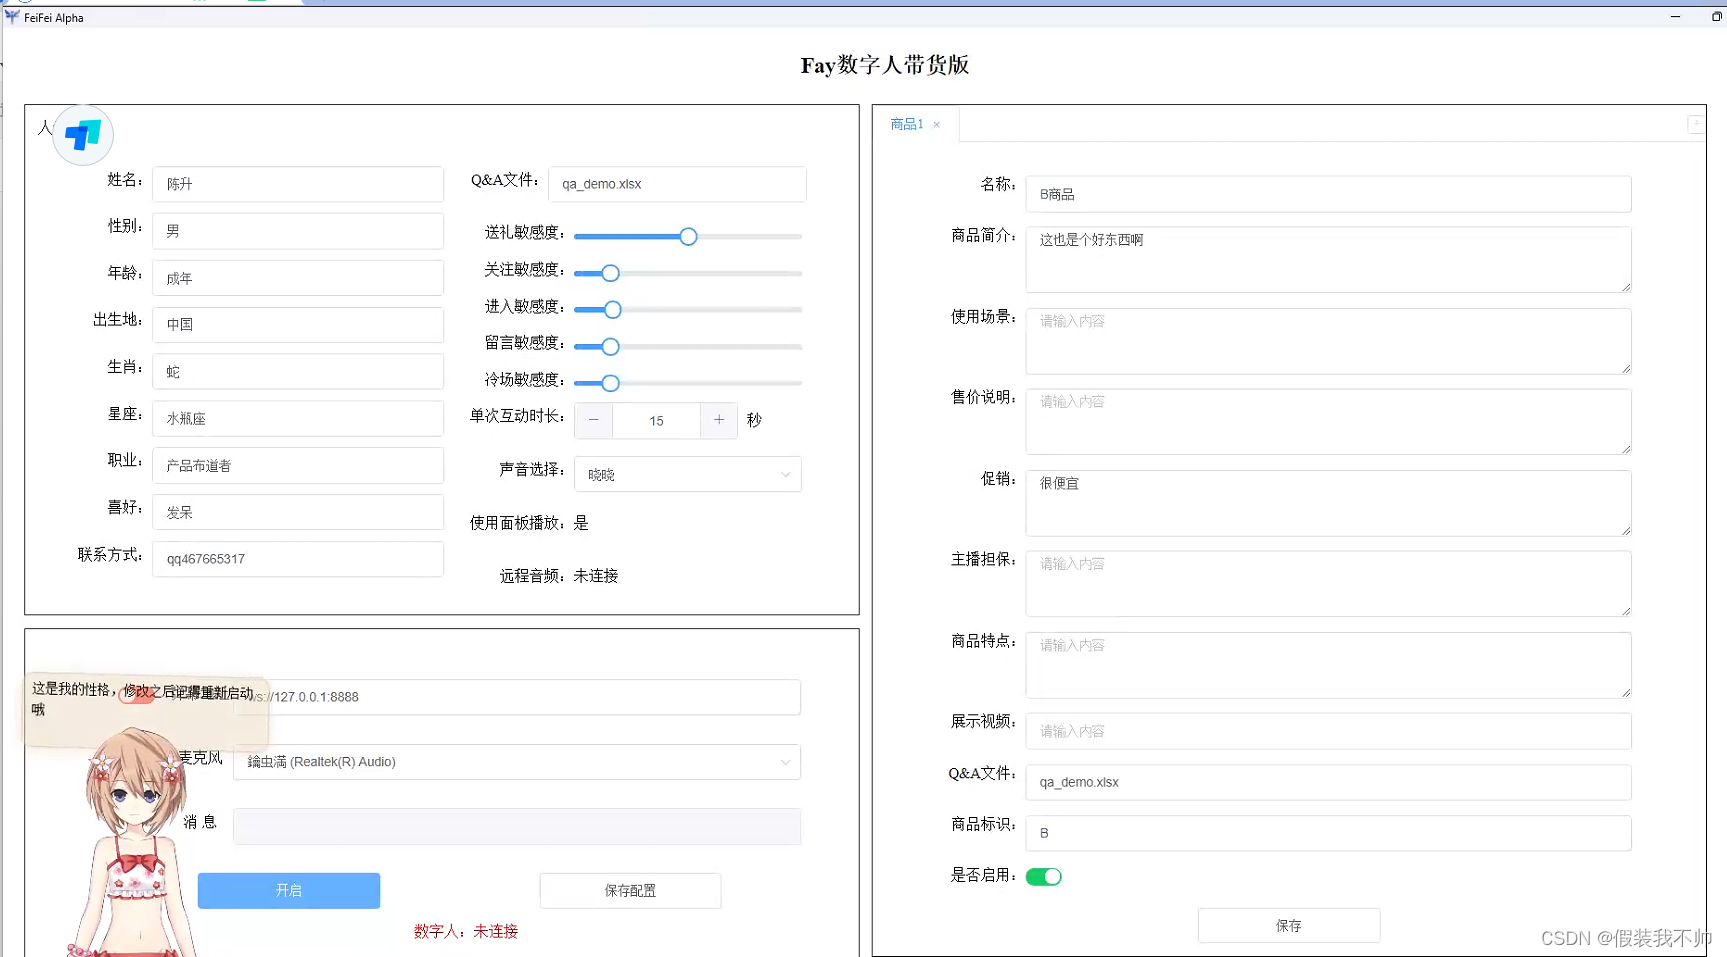Adjust the 冷场敏感度 slider handle
The image size is (1727, 957).
610,383
